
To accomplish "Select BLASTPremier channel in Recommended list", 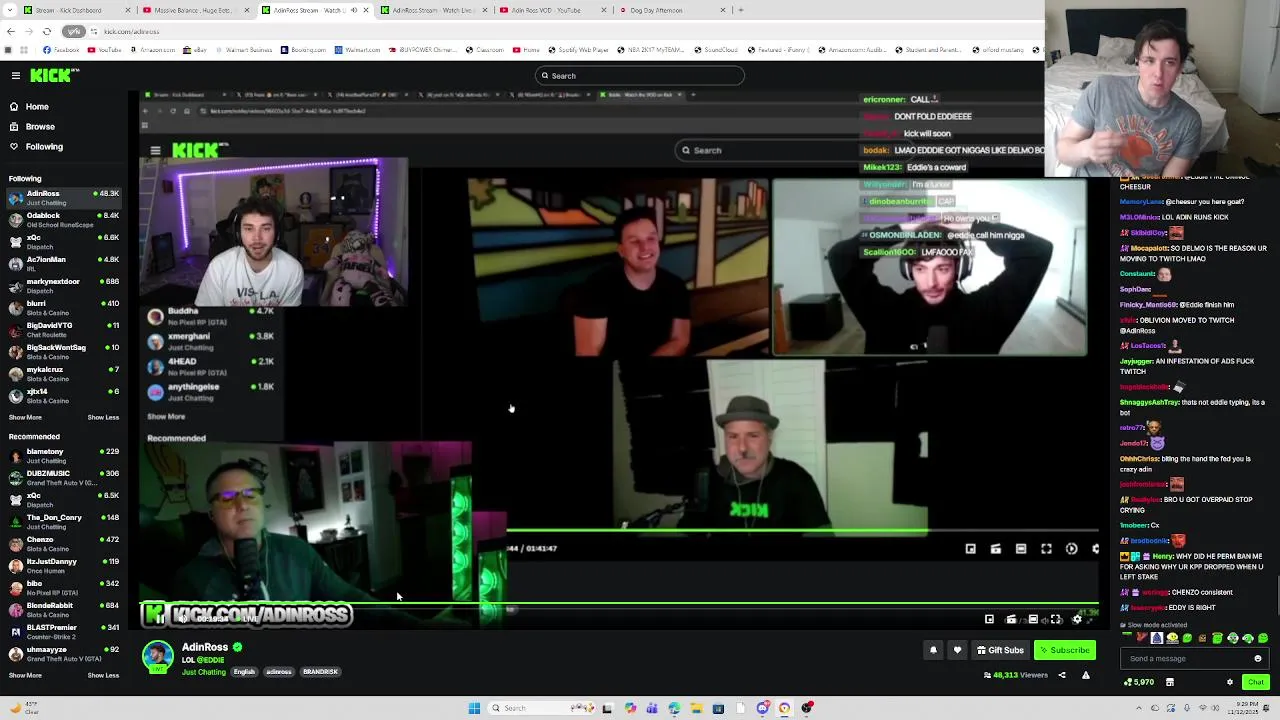I will (x=65, y=631).
